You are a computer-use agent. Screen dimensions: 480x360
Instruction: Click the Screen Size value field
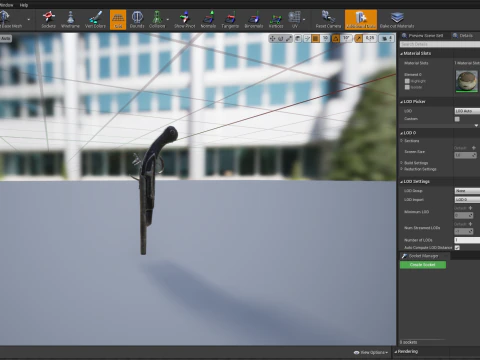pyautogui.click(x=466, y=155)
